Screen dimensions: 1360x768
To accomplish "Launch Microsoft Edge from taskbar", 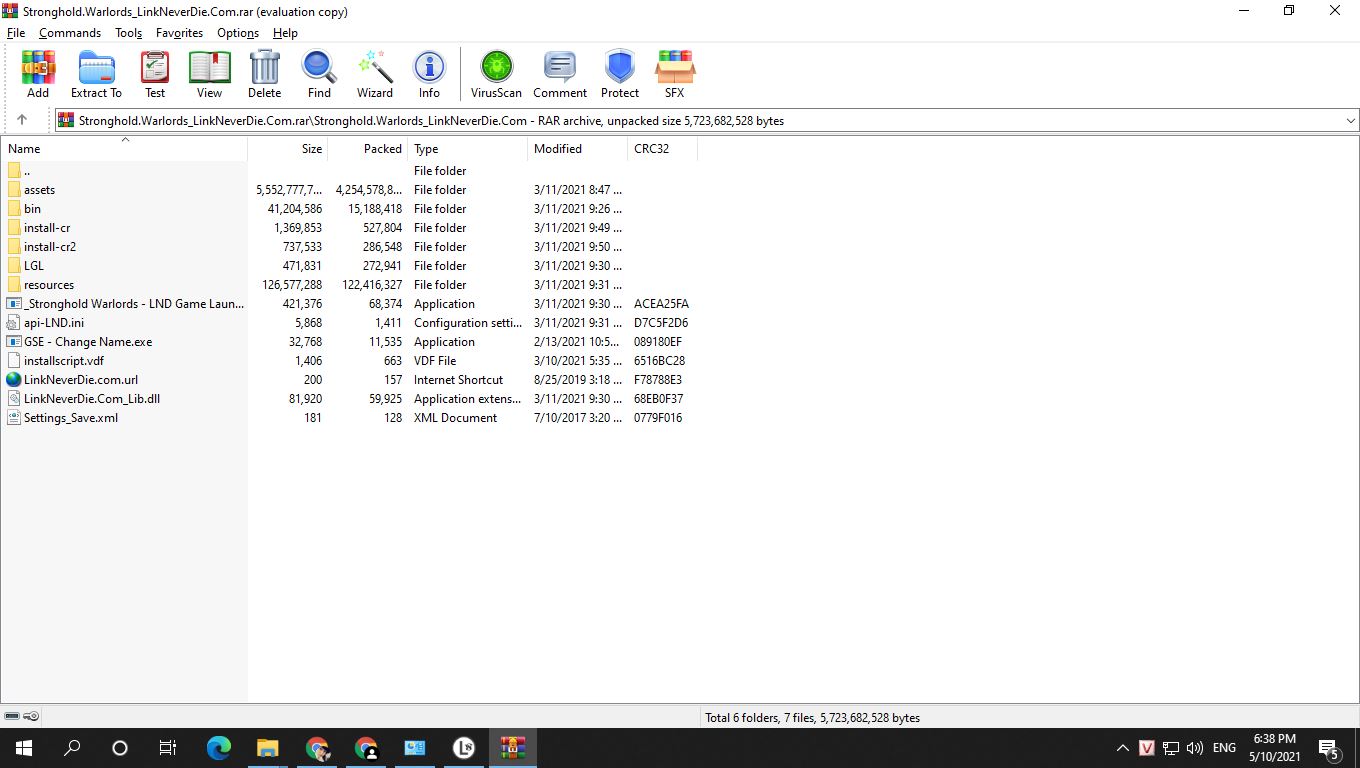I will 219,748.
